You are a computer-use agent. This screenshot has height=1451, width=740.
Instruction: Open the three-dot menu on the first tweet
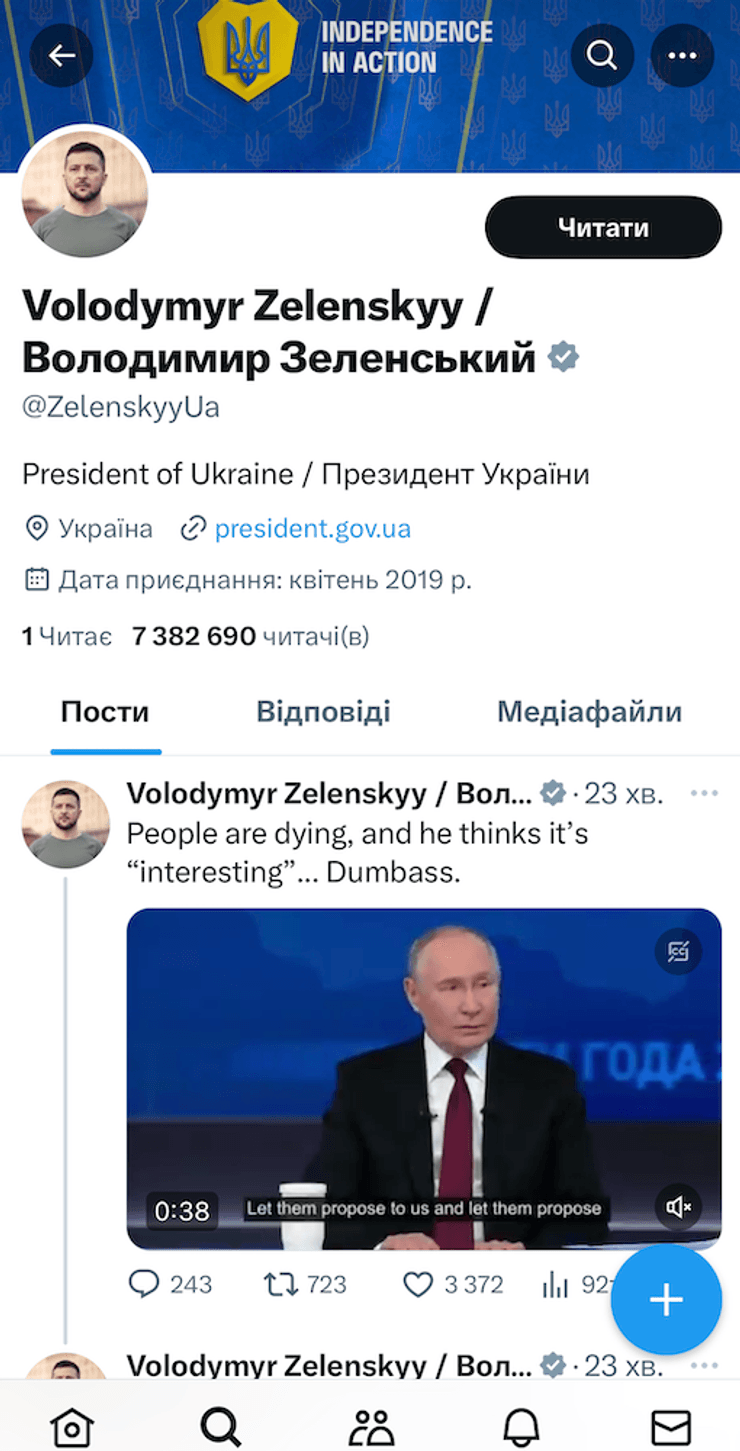tap(705, 792)
